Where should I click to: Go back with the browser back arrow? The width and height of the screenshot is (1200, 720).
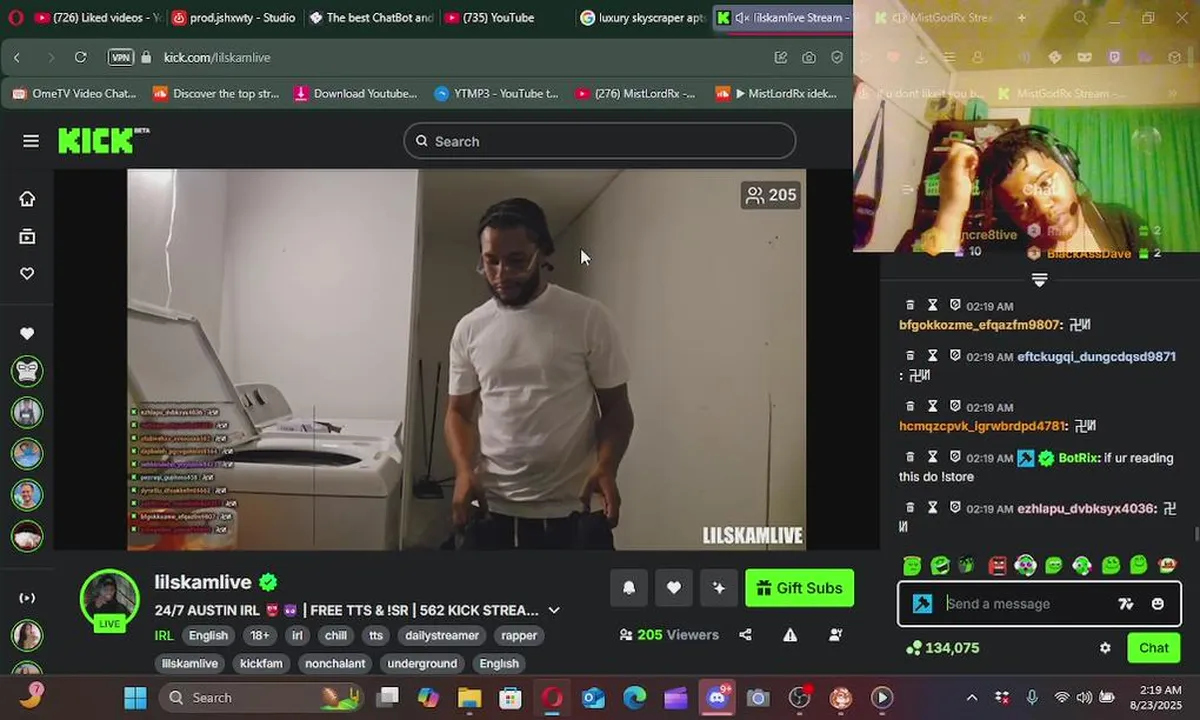[17, 58]
